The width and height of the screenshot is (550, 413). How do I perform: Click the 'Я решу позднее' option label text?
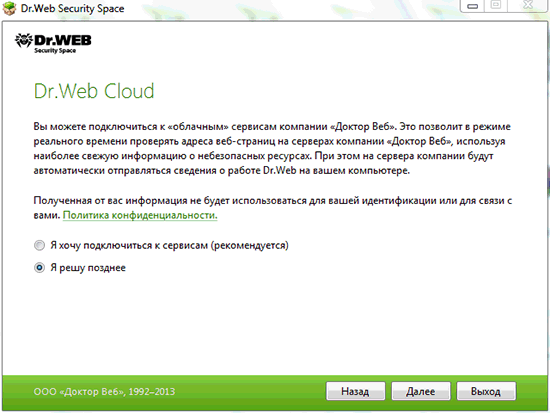click(x=88, y=268)
